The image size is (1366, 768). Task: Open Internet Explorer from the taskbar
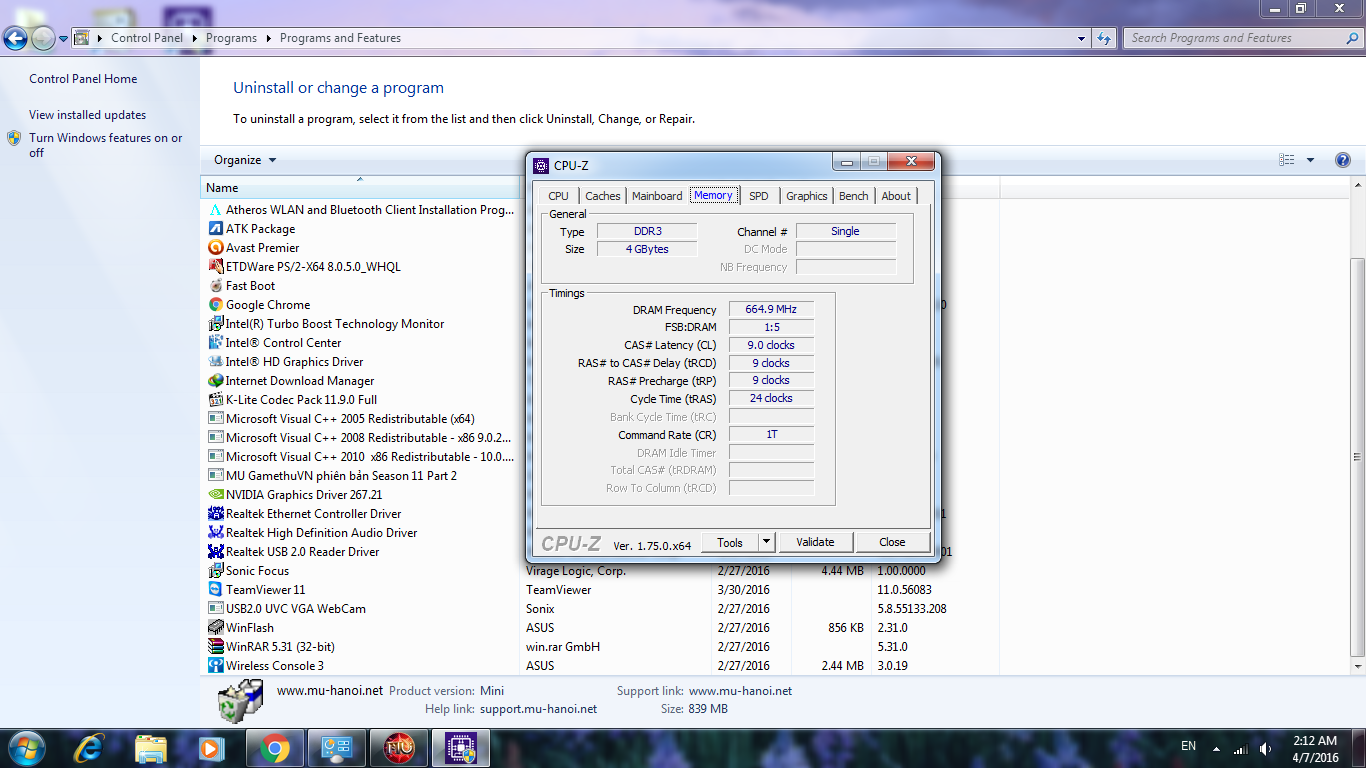[x=89, y=747]
